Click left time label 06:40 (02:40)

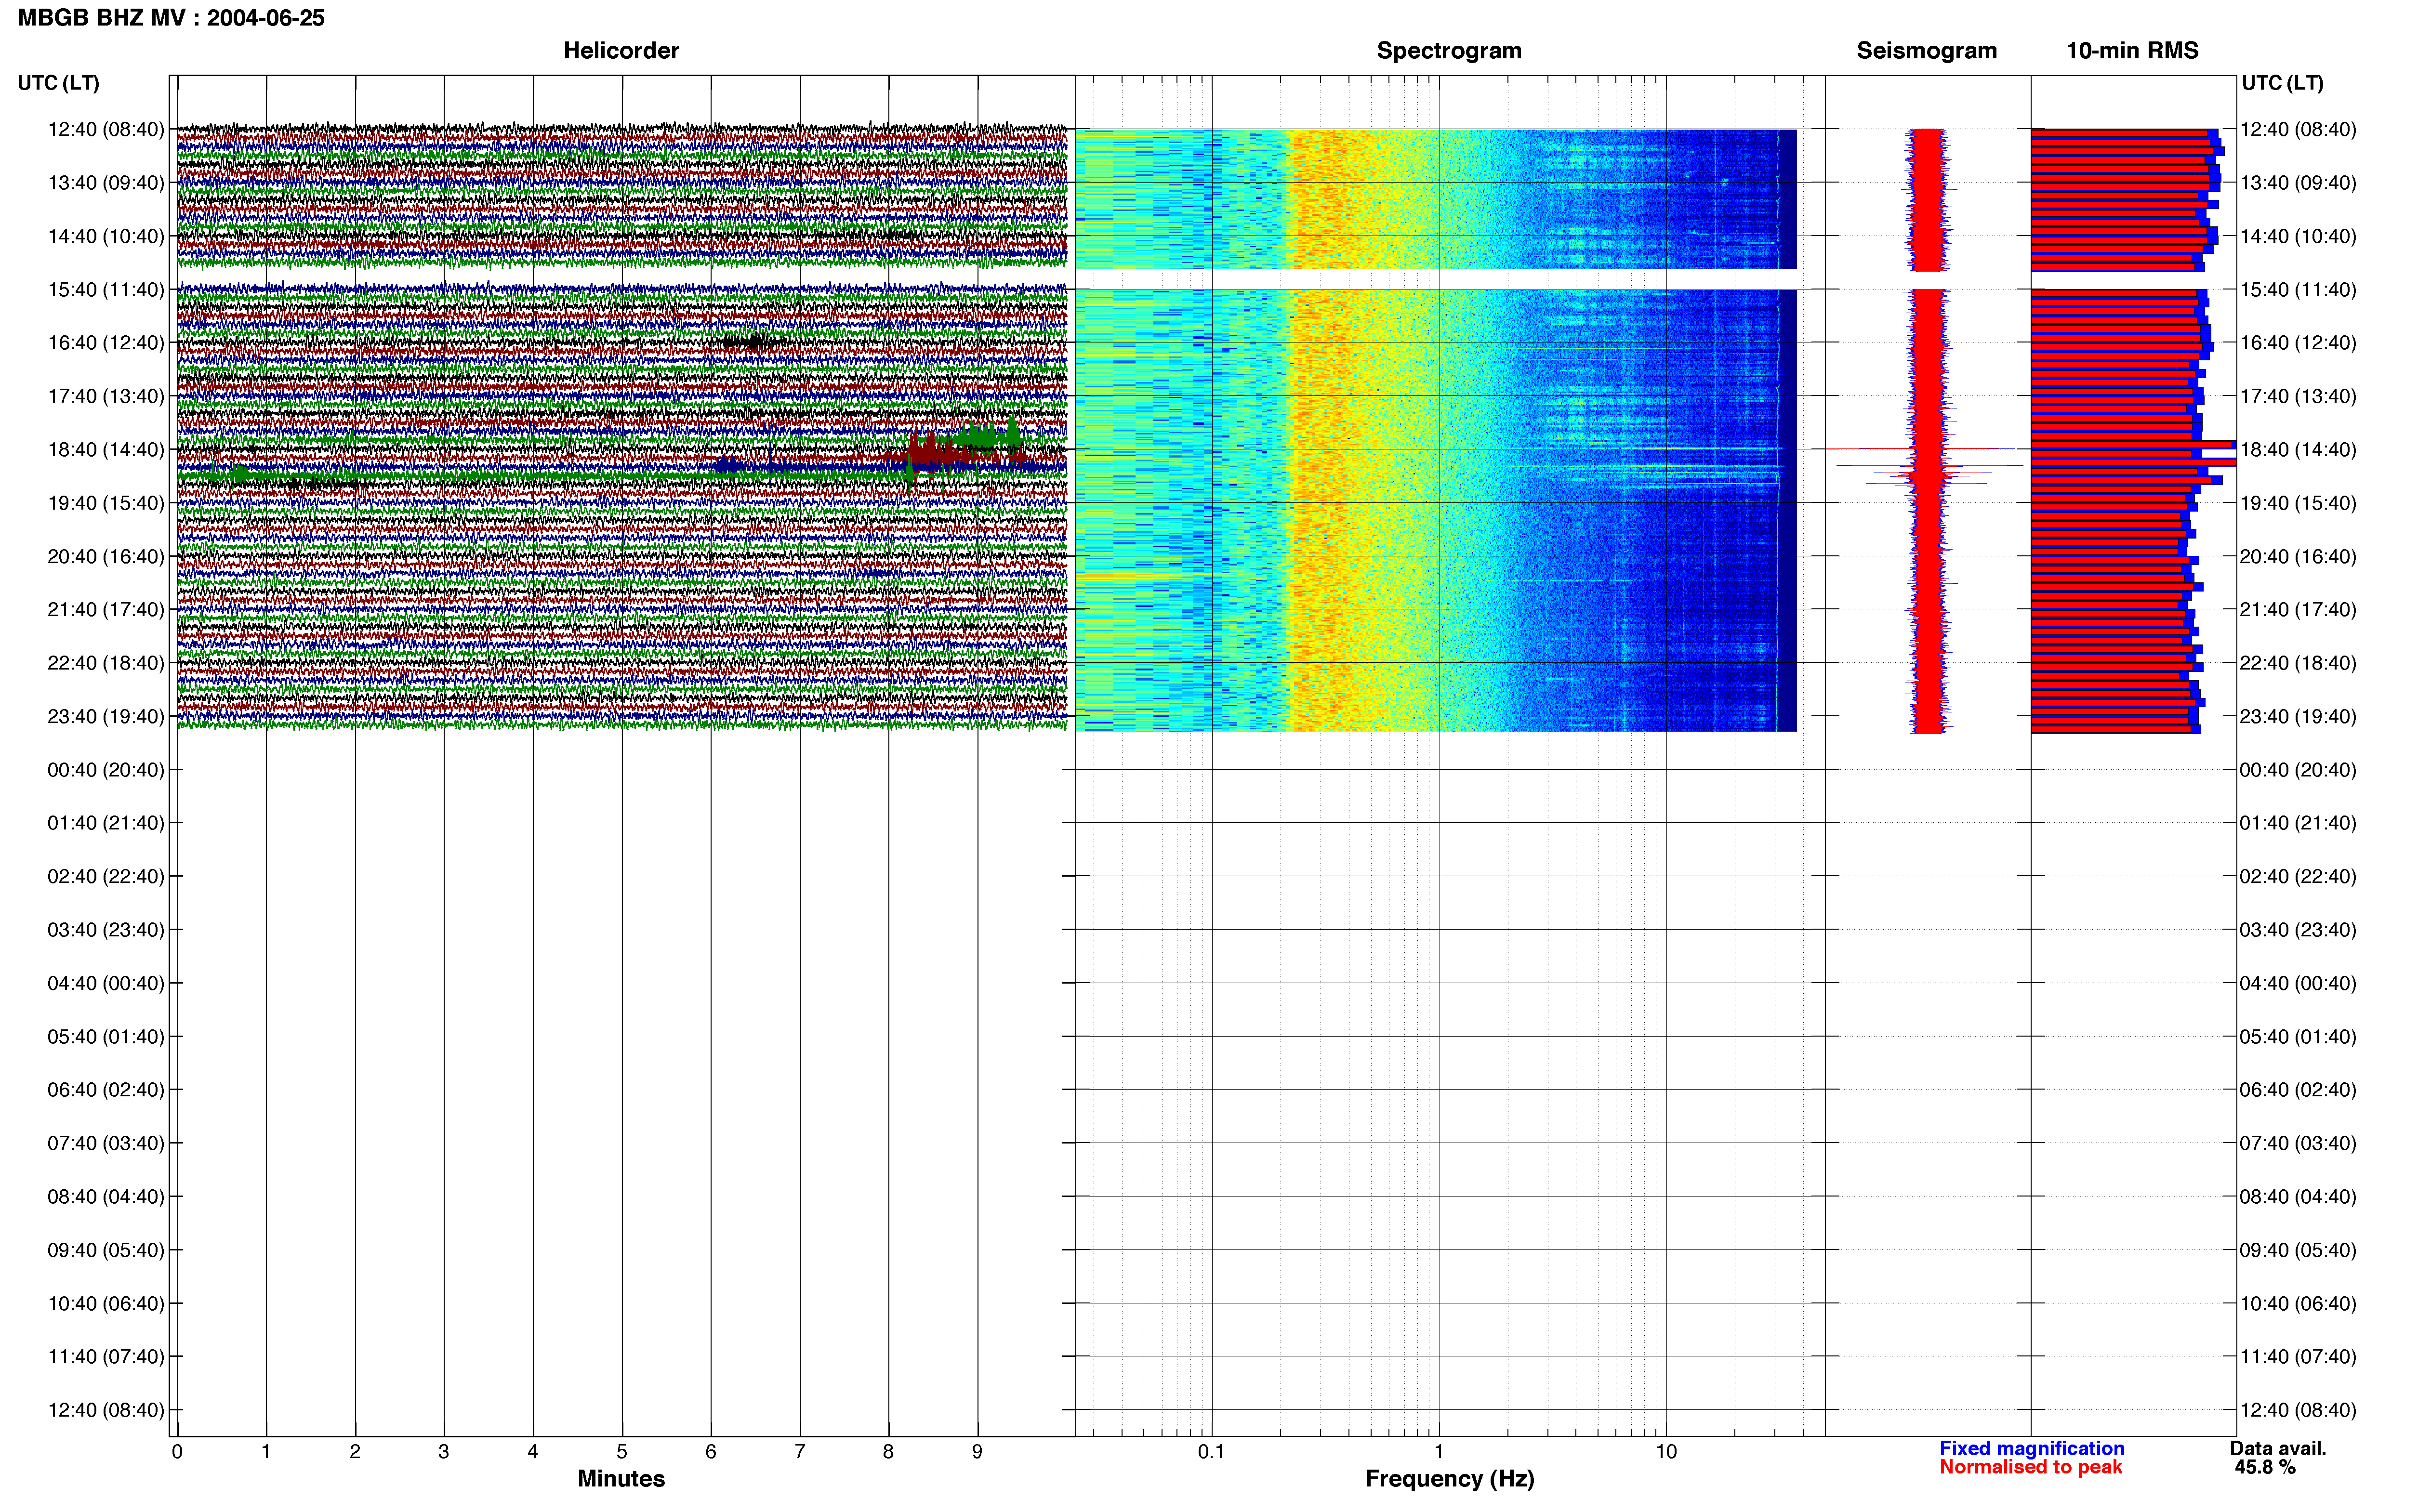106,1090
